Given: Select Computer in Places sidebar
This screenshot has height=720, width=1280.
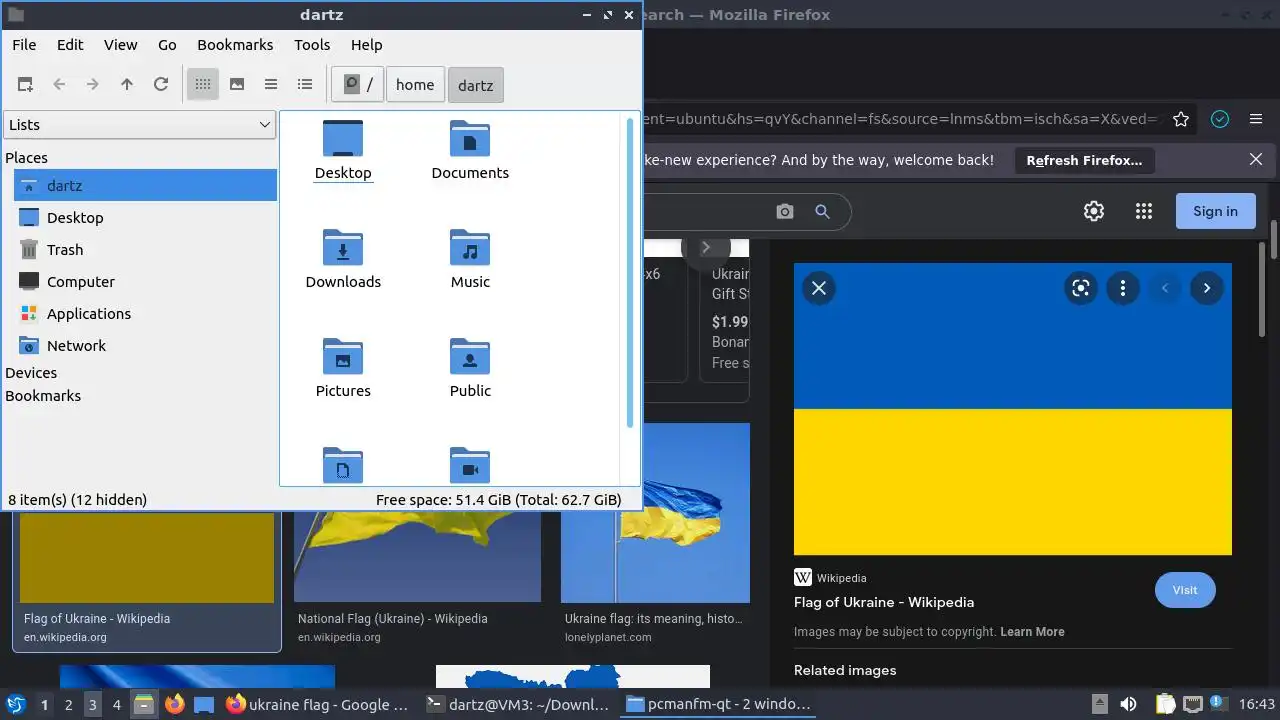Looking at the screenshot, I should tap(145, 282).
